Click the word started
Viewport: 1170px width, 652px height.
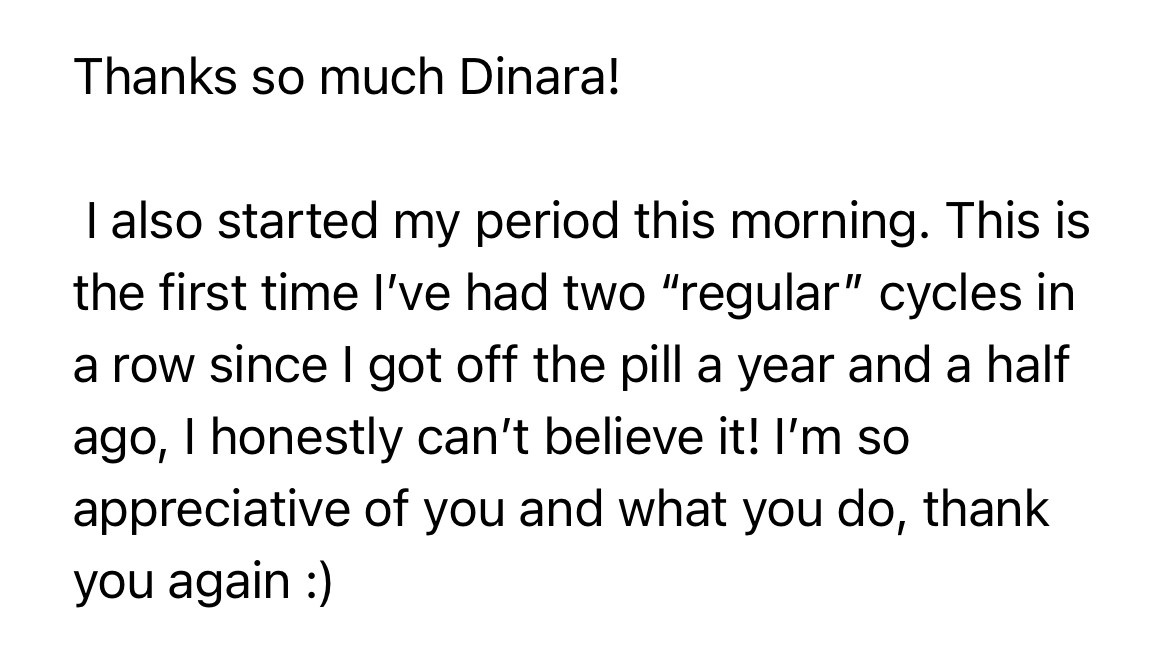coord(298,224)
